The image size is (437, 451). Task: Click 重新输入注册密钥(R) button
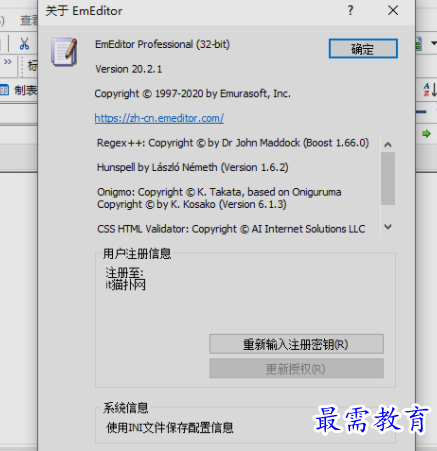click(296, 344)
